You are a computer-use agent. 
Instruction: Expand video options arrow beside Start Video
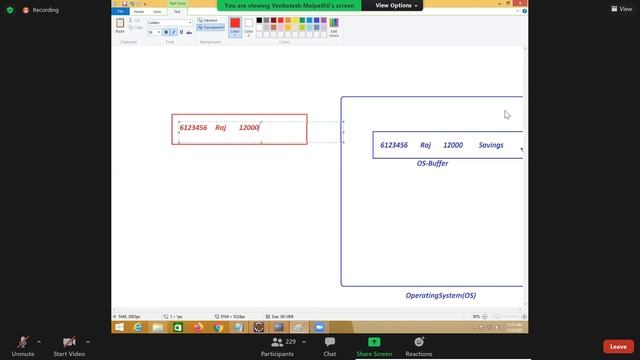point(88,342)
